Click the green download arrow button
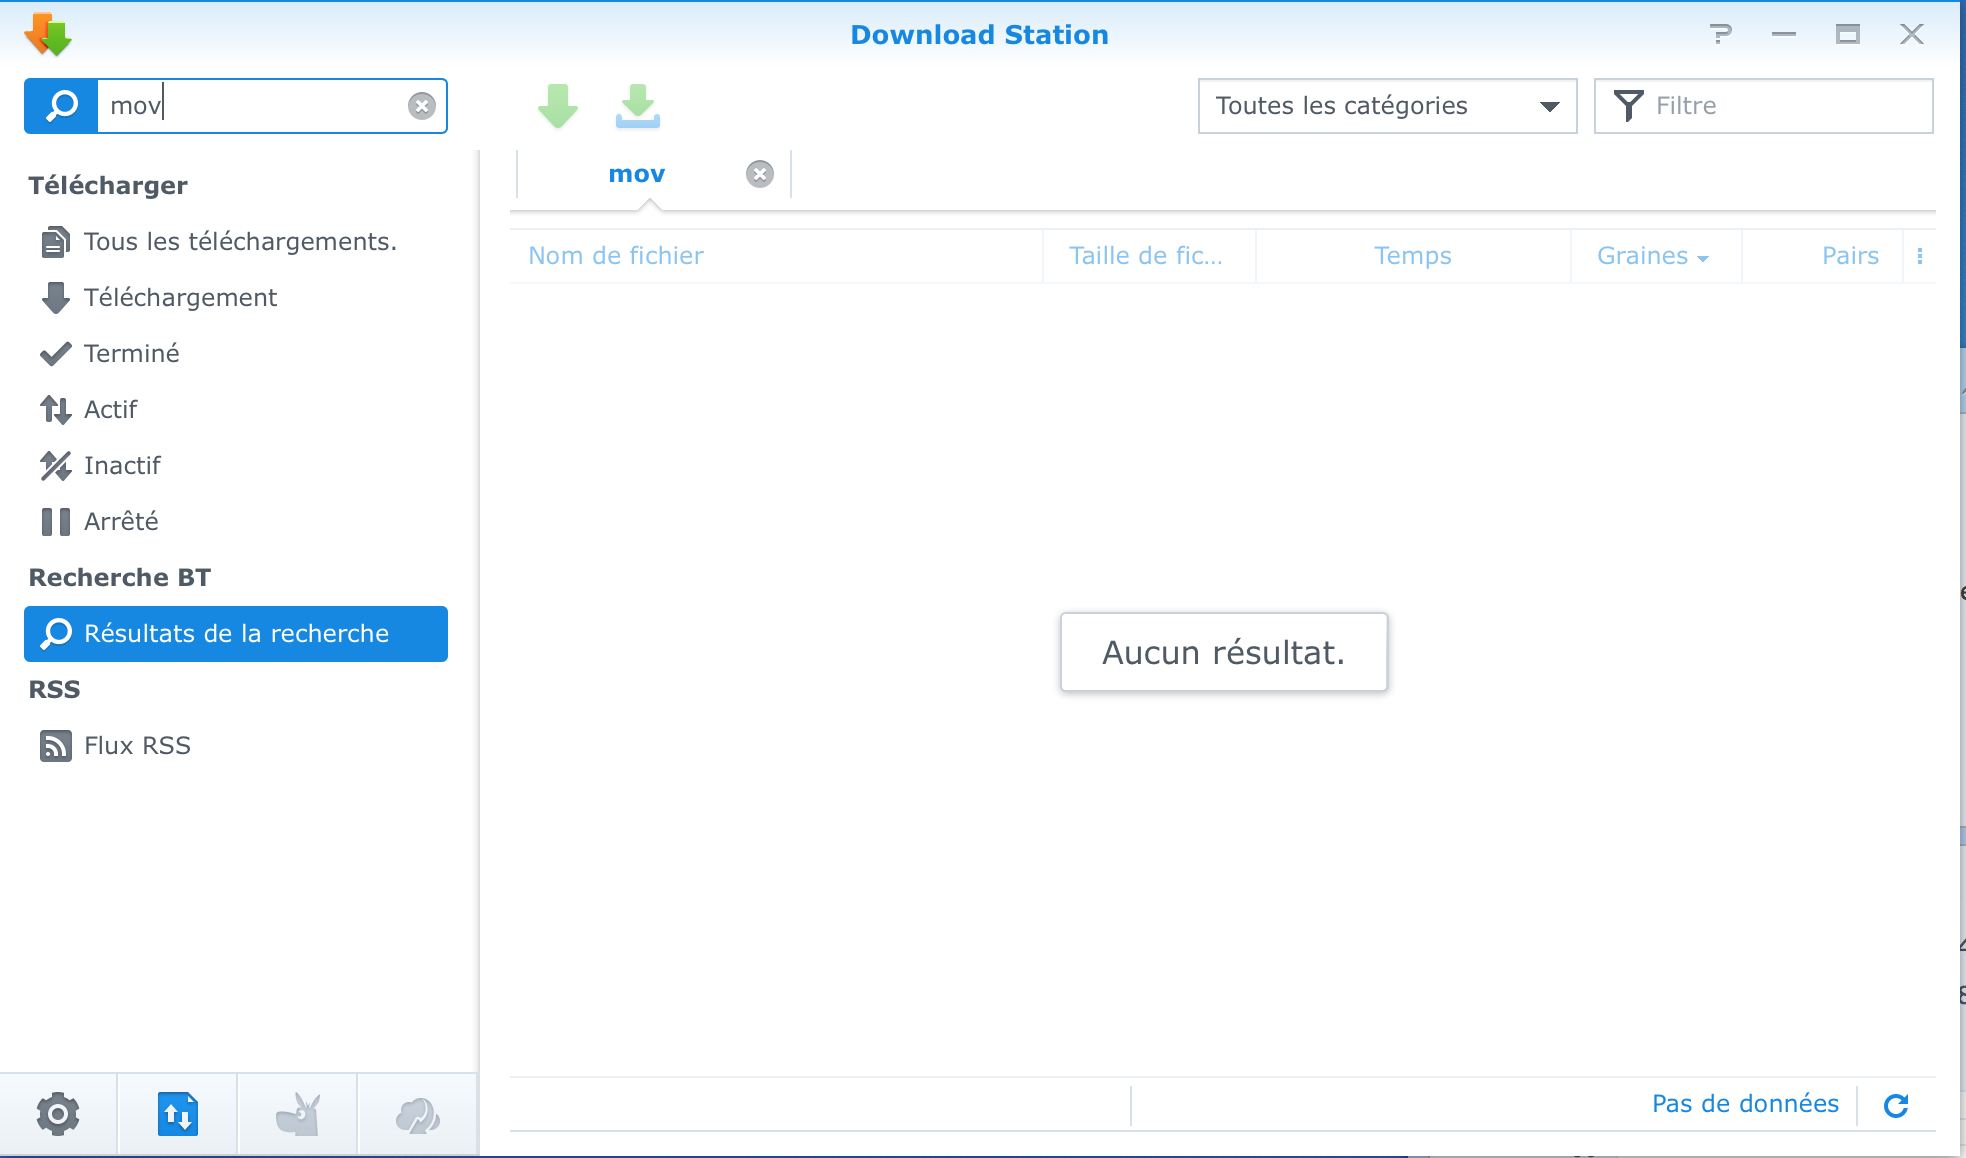 pyautogui.click(x=558, y=106)
